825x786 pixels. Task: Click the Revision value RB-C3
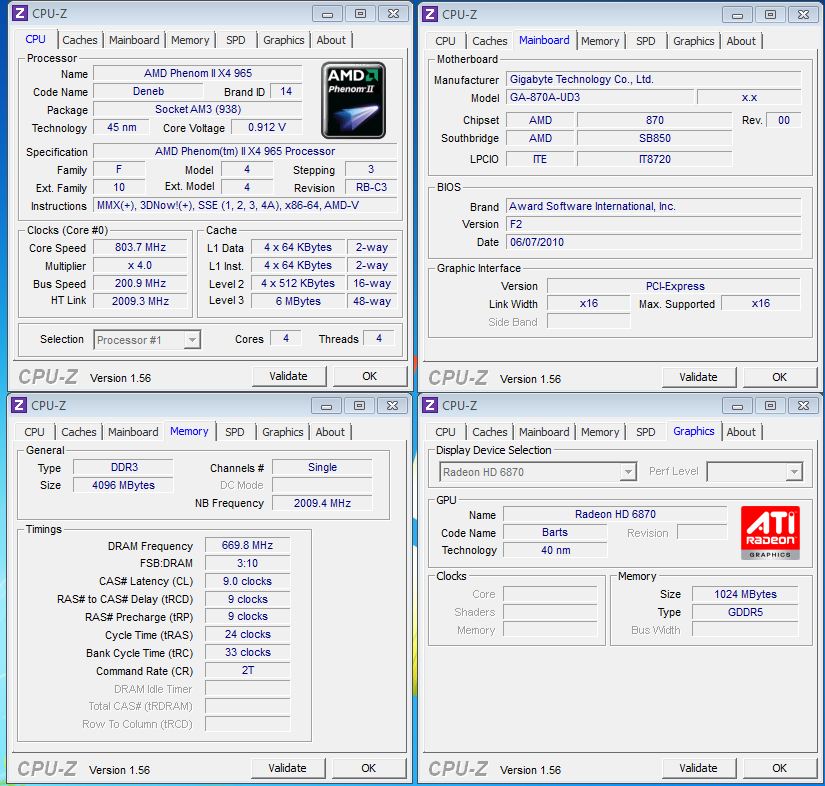(371, 187)
